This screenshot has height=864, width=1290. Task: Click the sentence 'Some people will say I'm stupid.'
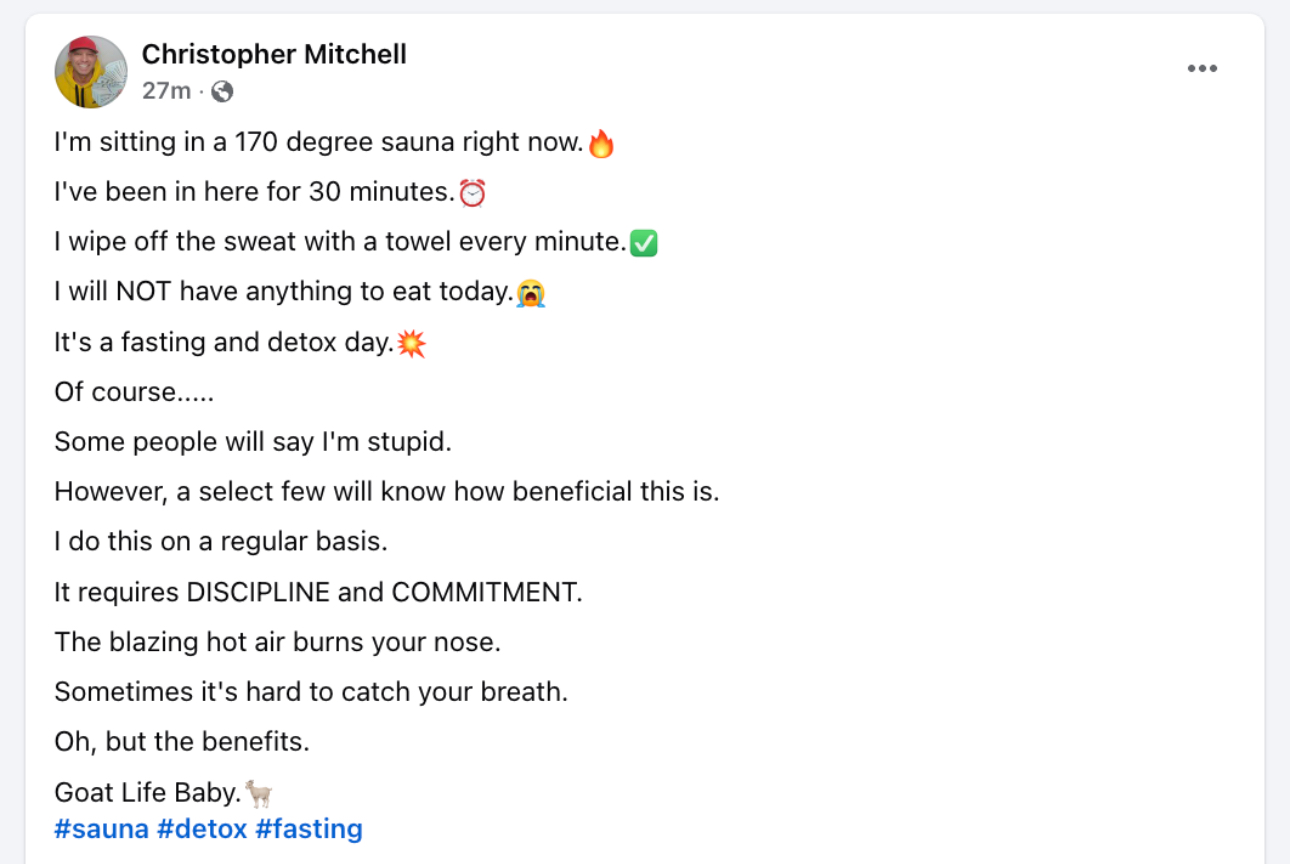[x=253, y=442]
